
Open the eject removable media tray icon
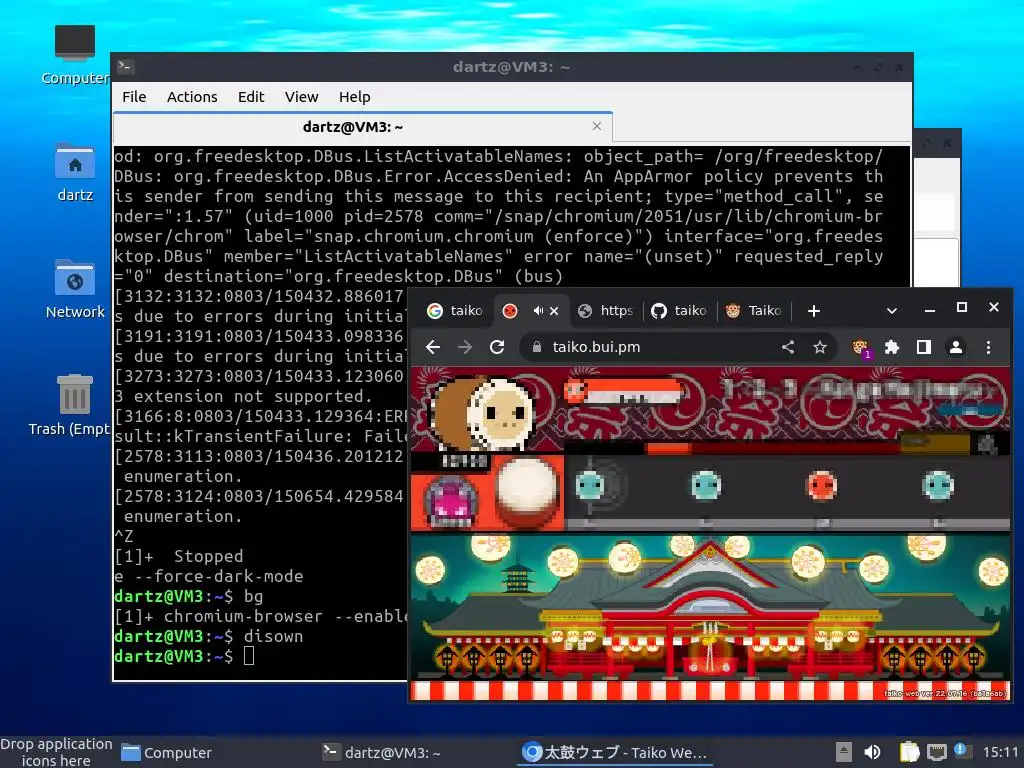[x=844, y=752]
